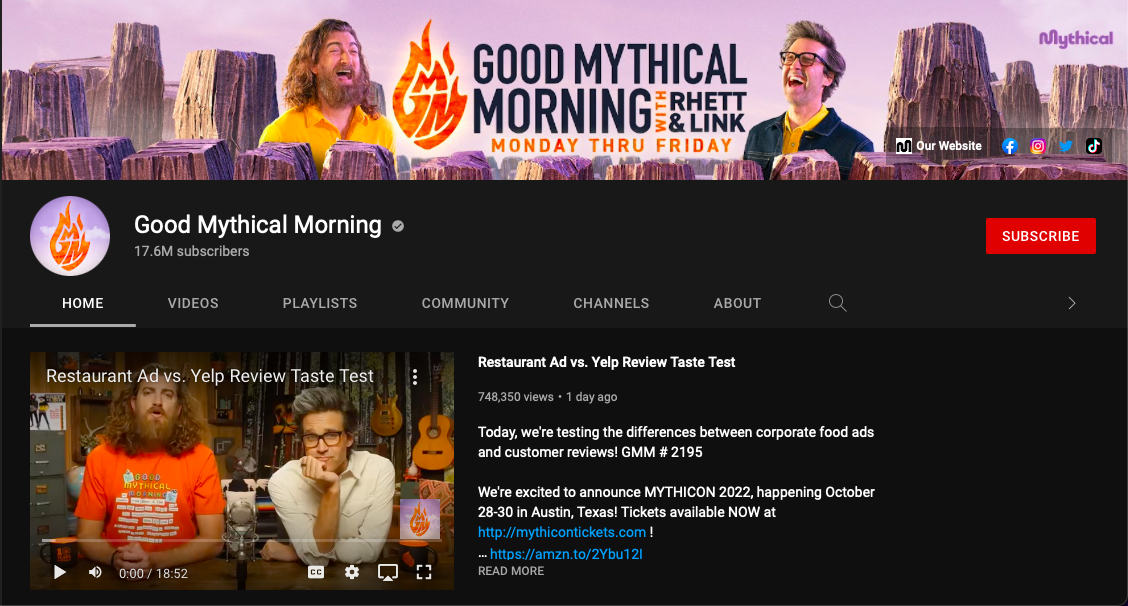
Task: Open the amzn.to/2Ybu12I link
Action: tap(566, 554)
